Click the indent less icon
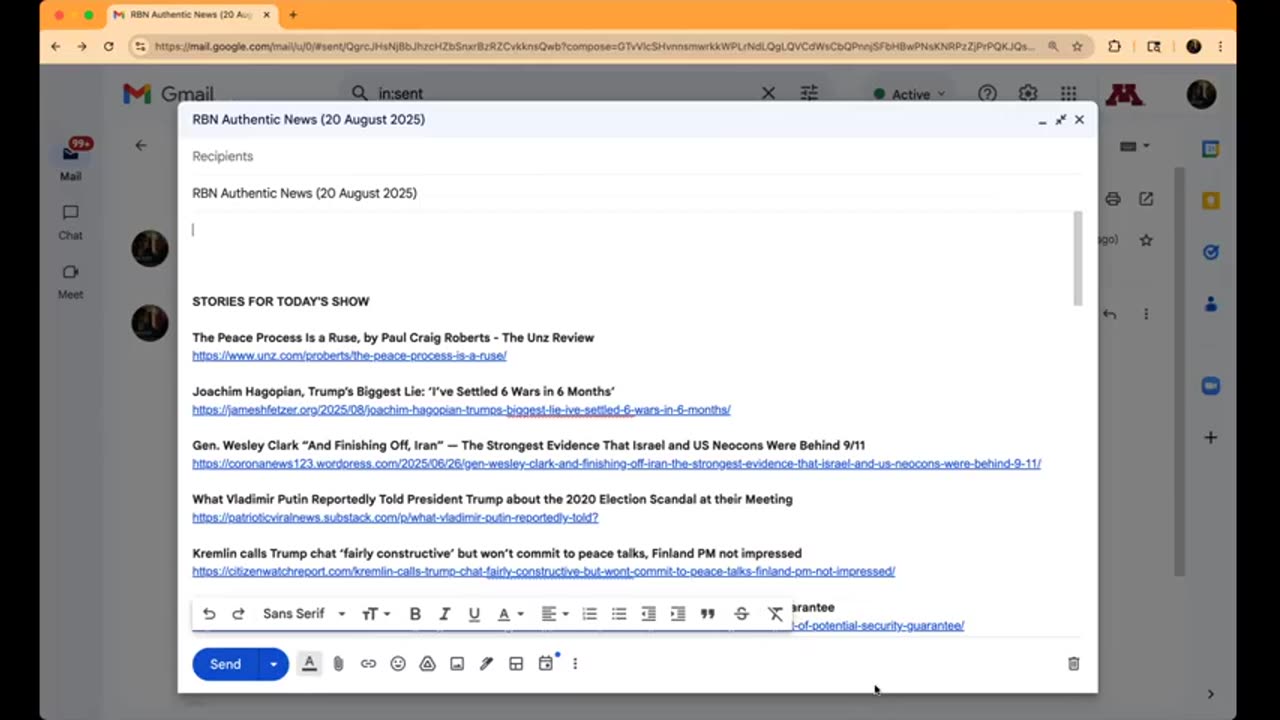 click(x=649, y=614)
